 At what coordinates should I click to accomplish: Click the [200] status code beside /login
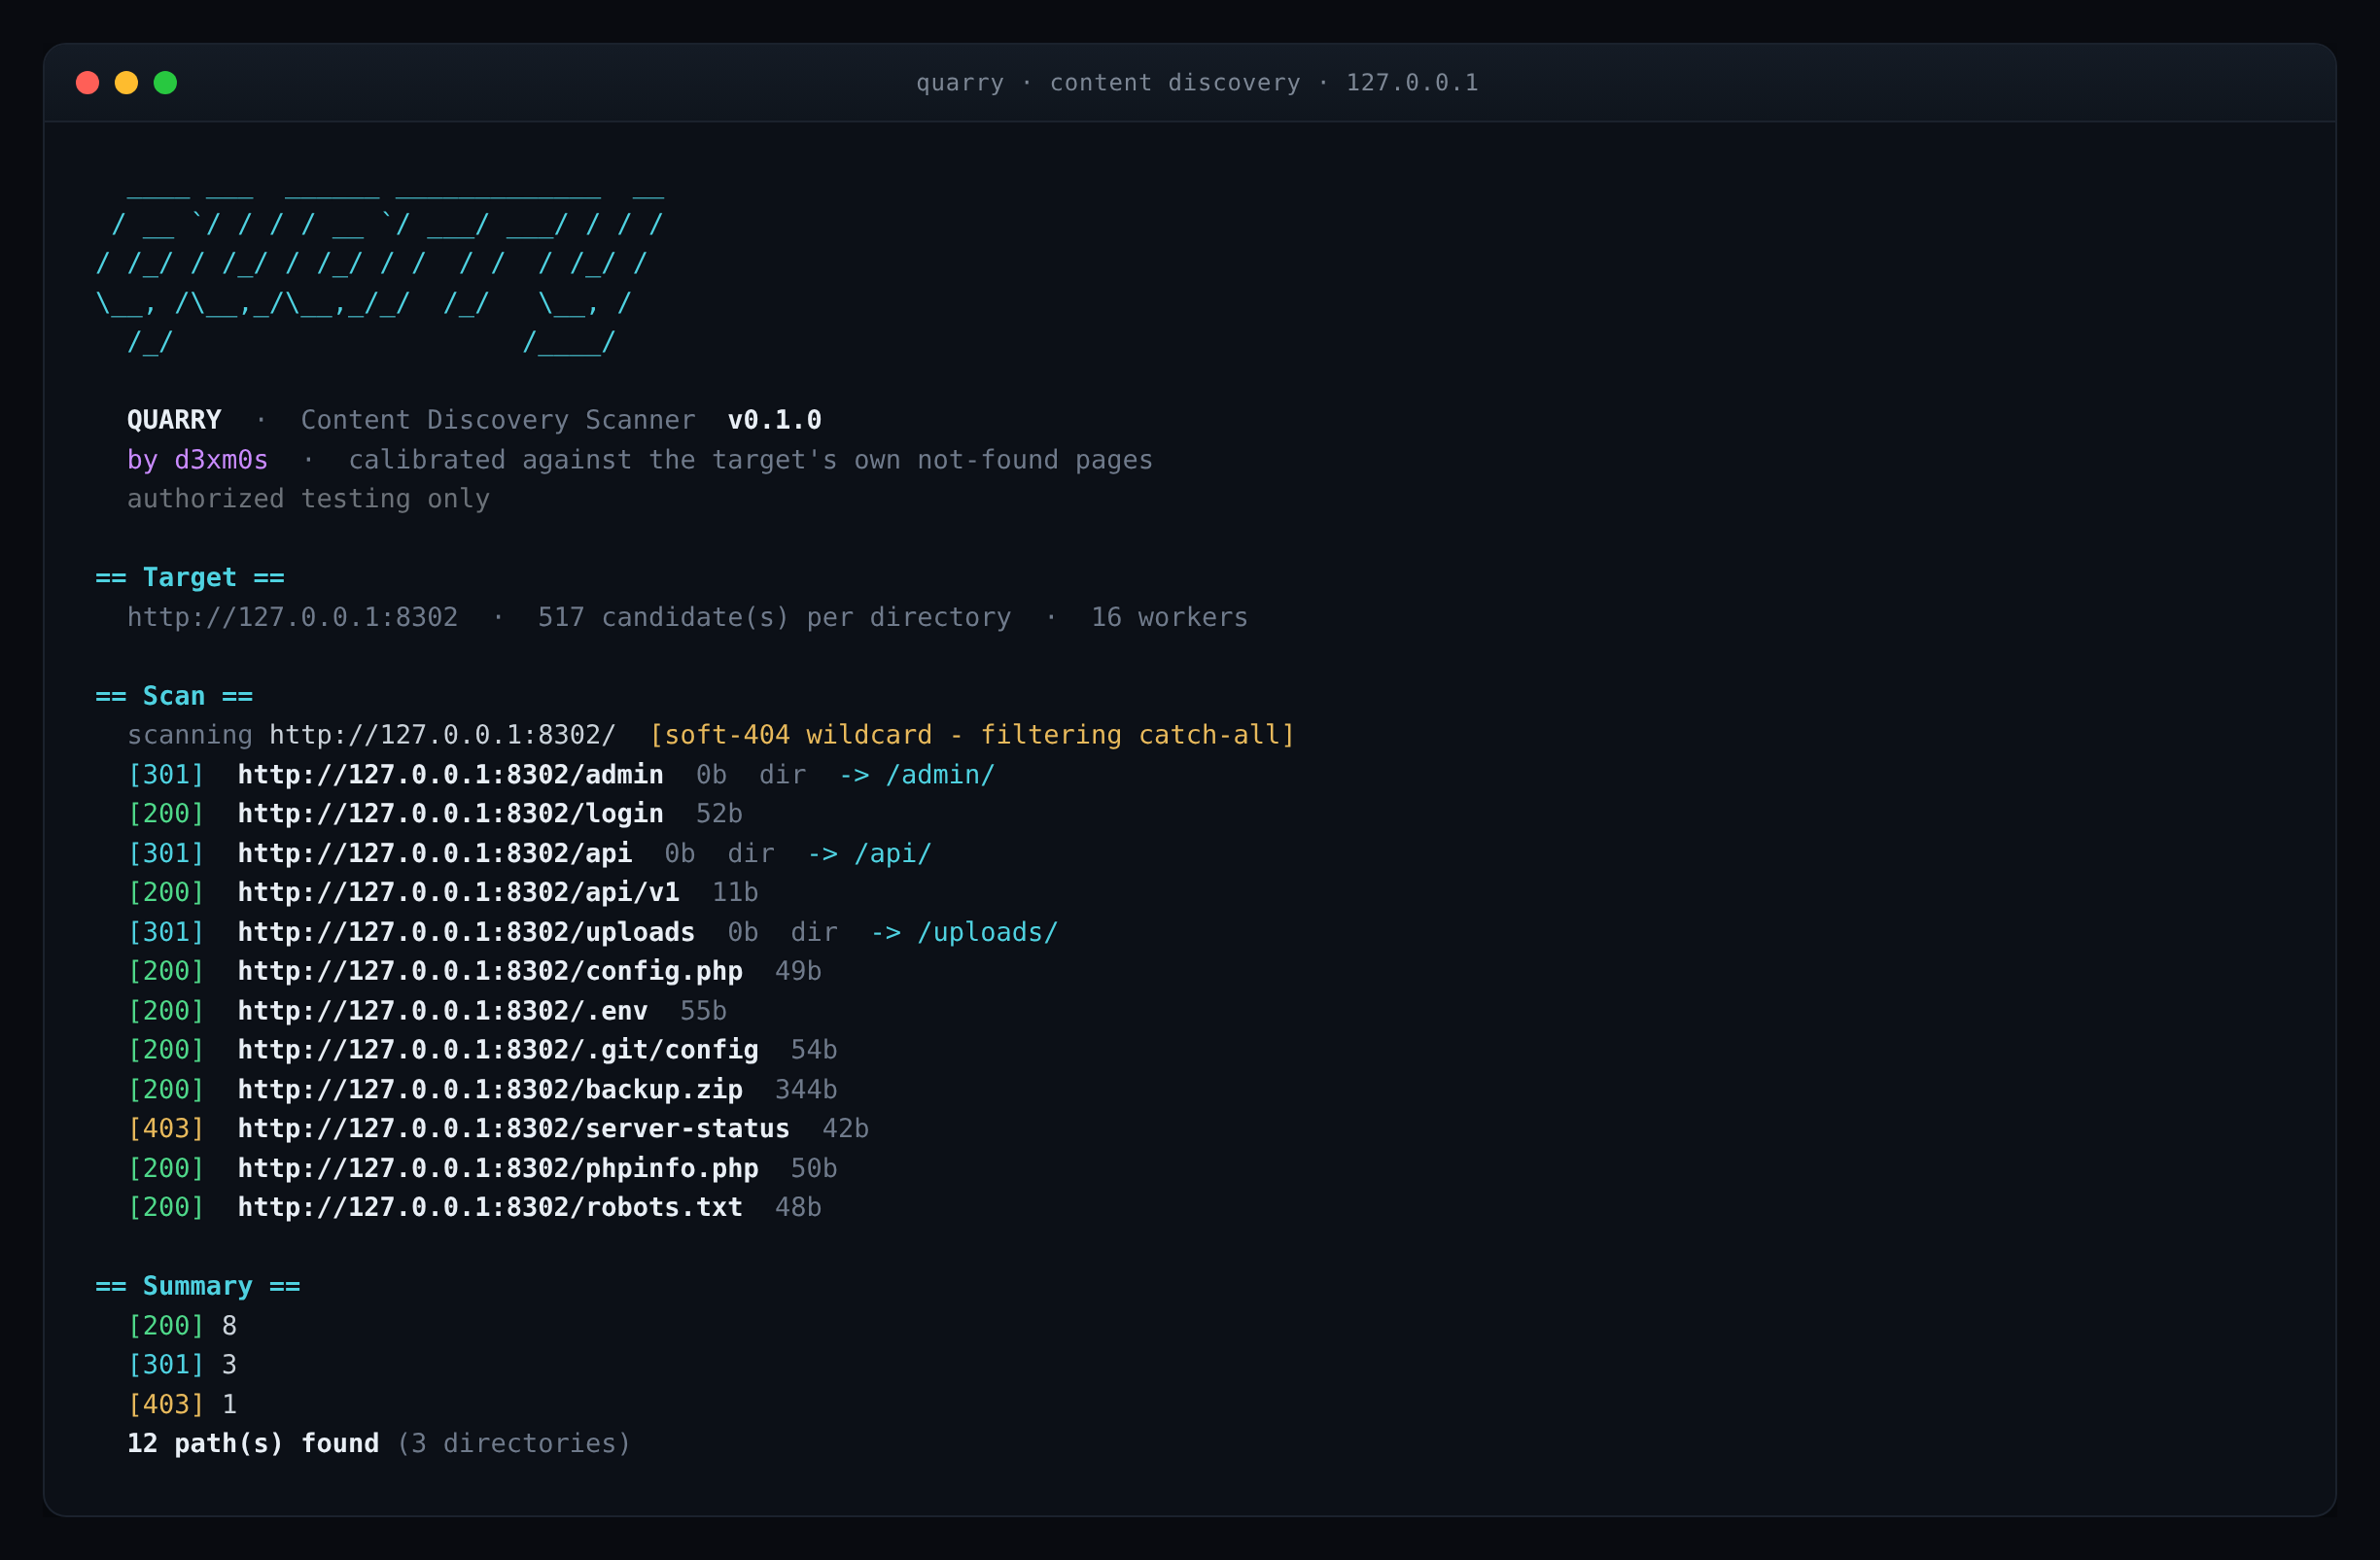(166, 814)
